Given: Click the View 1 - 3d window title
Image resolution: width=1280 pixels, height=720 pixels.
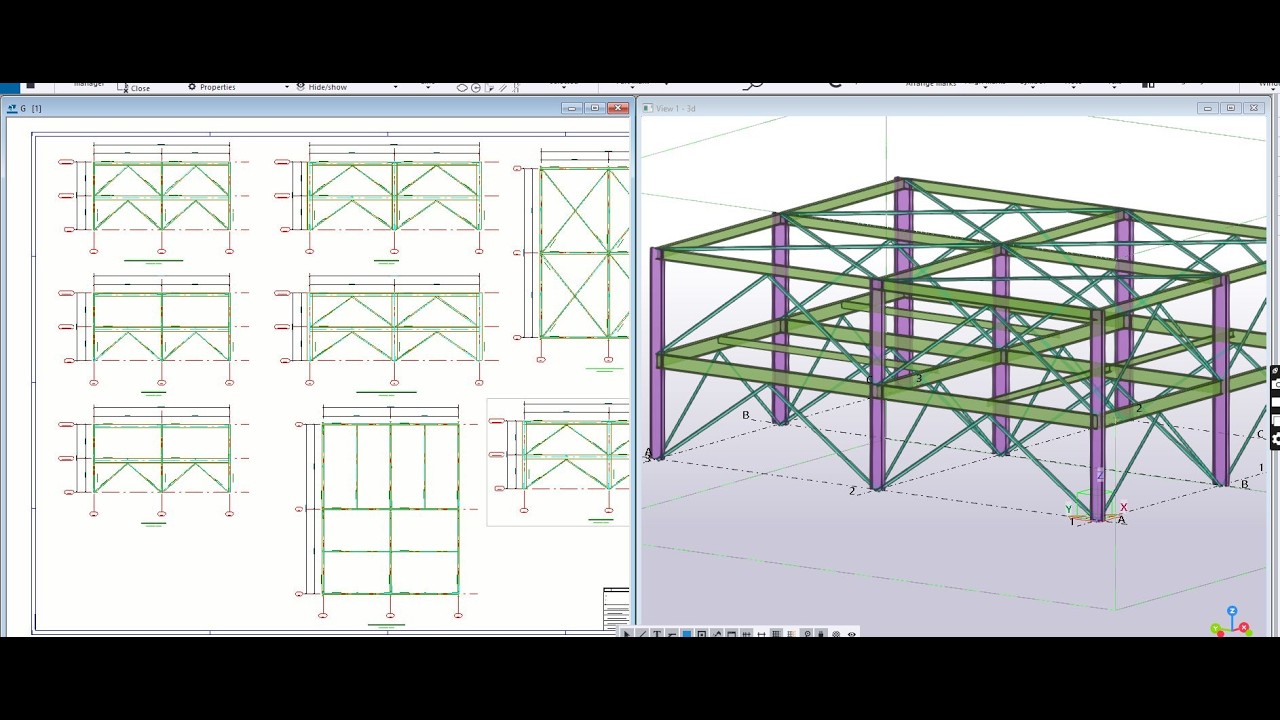Looking at the screenshot, I should 676,108.
